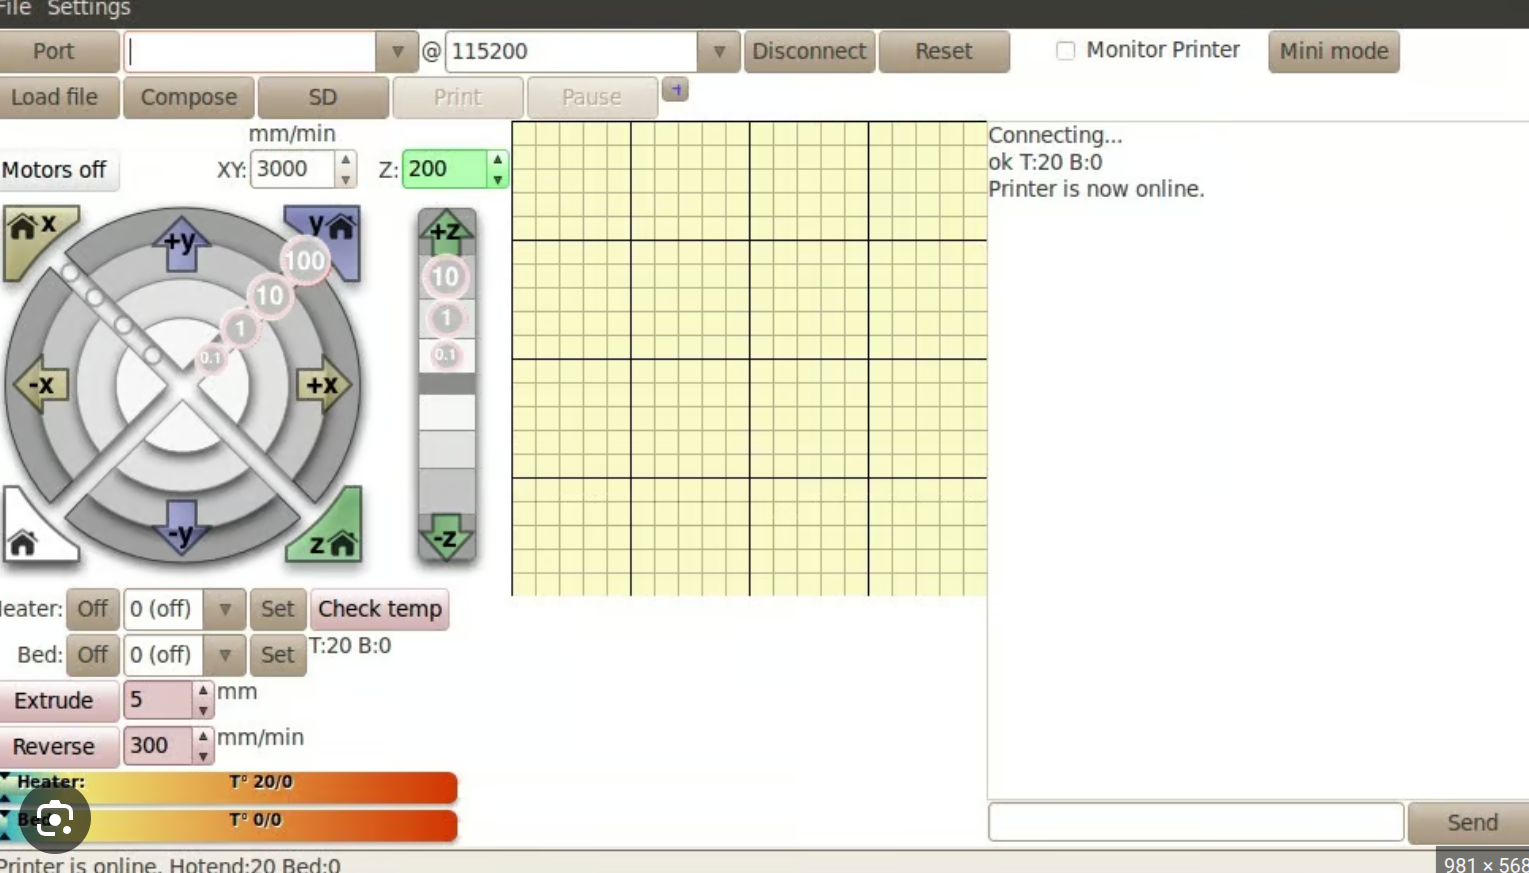Viewport: 1529px width, 873px height.
Task: Jog the printer in +X direction
Action: [324, 385]
